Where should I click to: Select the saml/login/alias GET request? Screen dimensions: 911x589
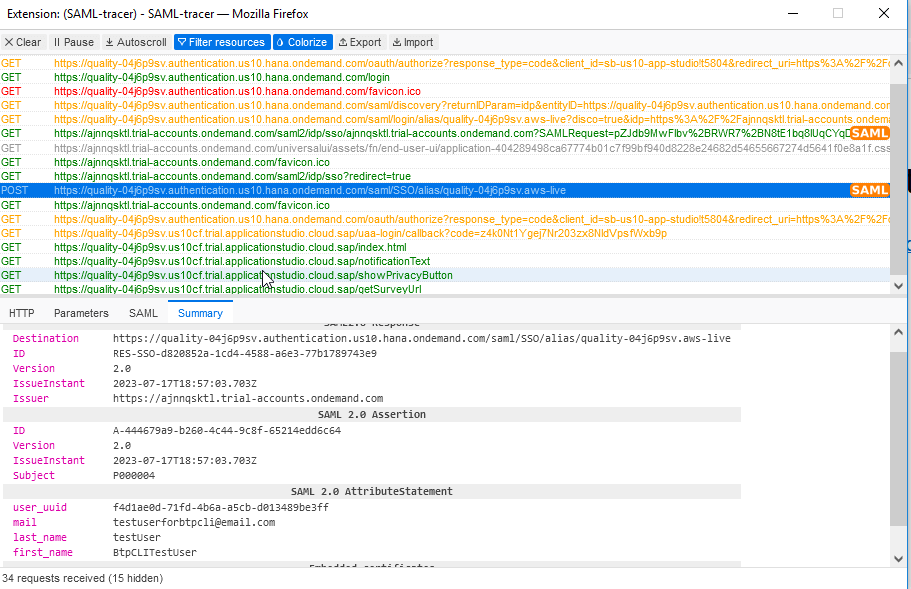tap(444, 119)
